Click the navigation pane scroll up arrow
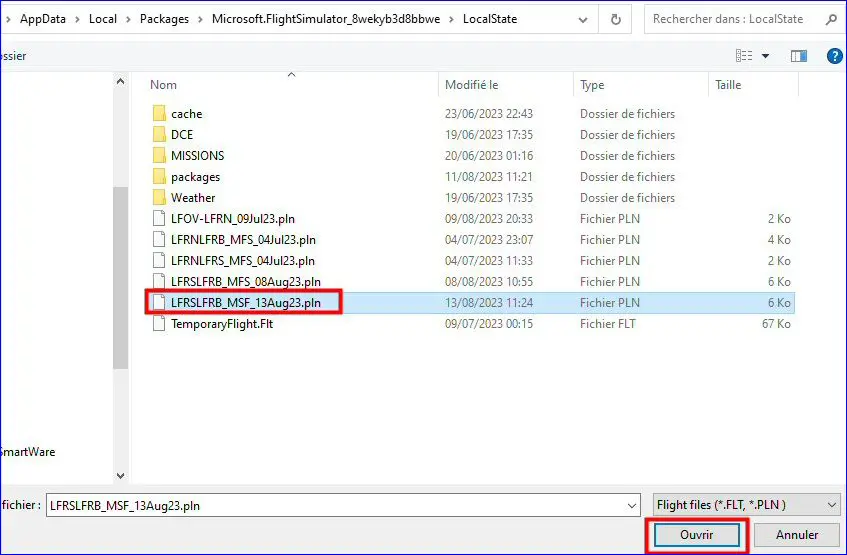 (x=120, y=82)
